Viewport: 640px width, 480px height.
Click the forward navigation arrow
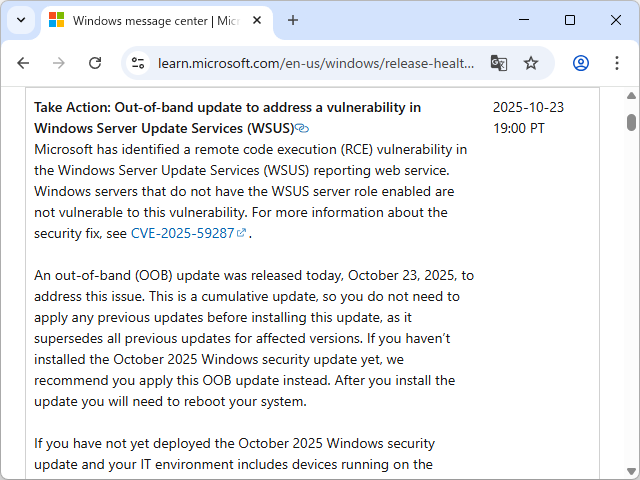59,63
